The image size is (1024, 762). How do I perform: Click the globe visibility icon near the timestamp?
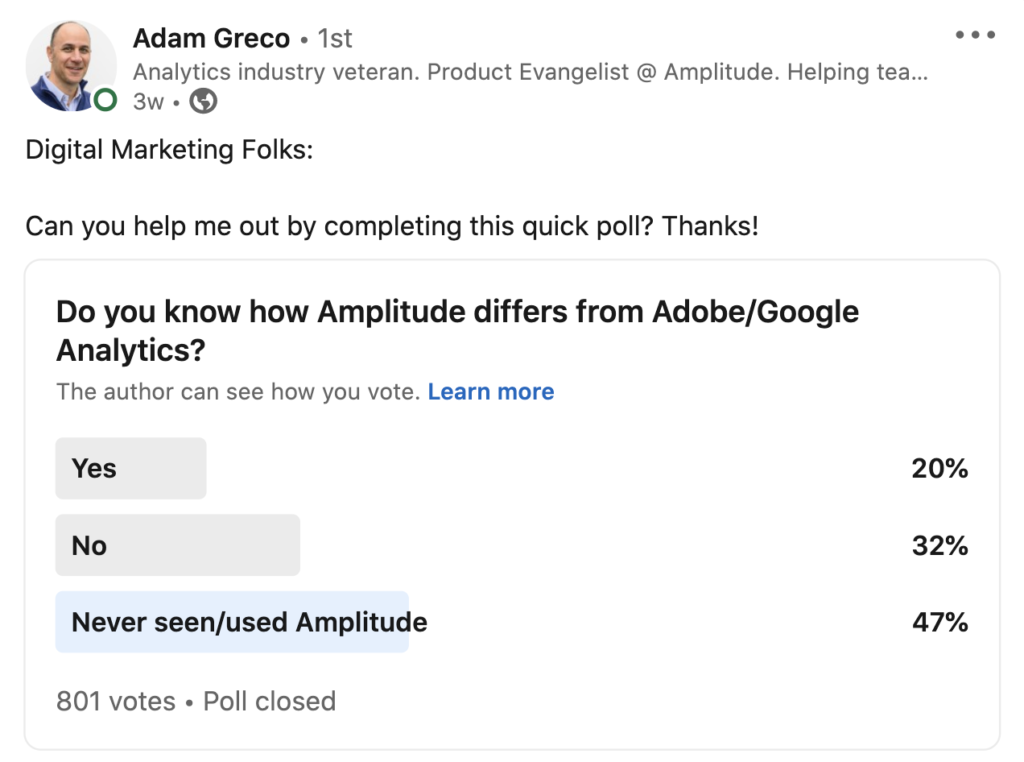(x=203, y=101)
